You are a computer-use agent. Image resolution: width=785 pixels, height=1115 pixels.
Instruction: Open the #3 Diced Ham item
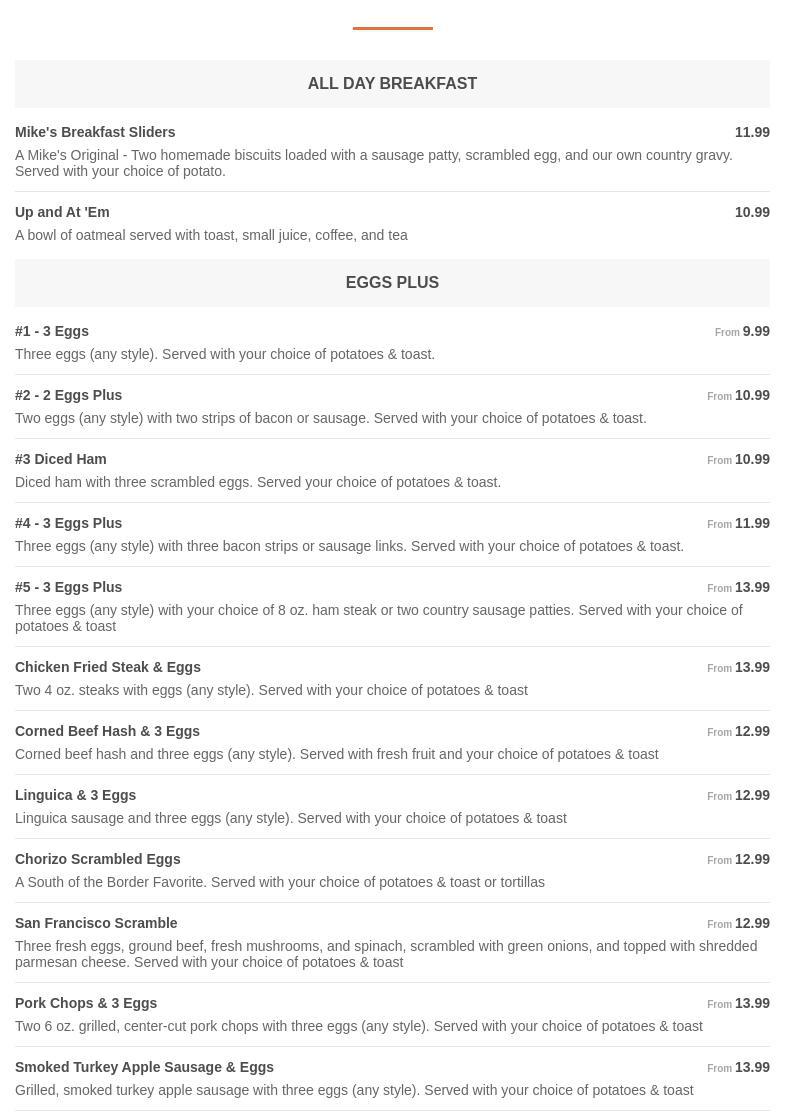click(61, 459)
